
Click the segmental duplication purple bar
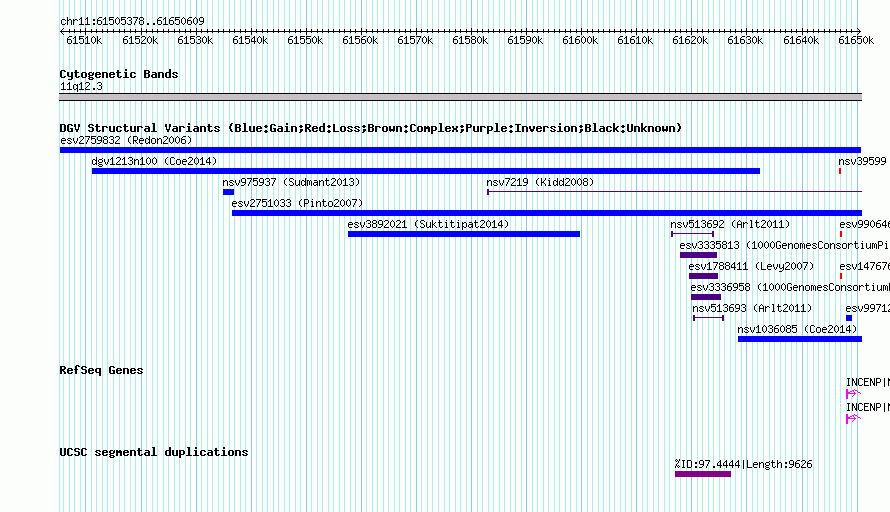point(703,474)
